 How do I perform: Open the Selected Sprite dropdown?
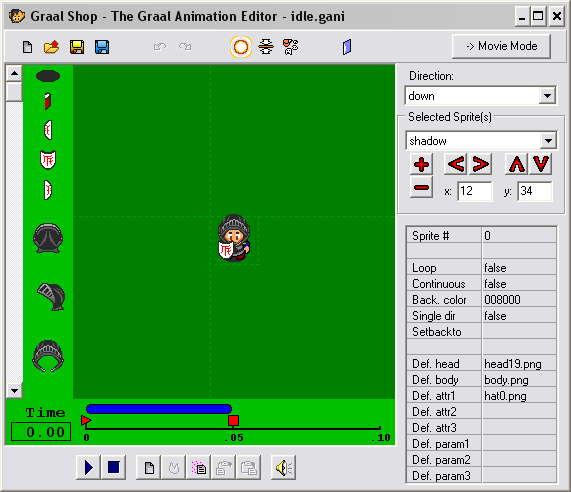tap(548, 141)
